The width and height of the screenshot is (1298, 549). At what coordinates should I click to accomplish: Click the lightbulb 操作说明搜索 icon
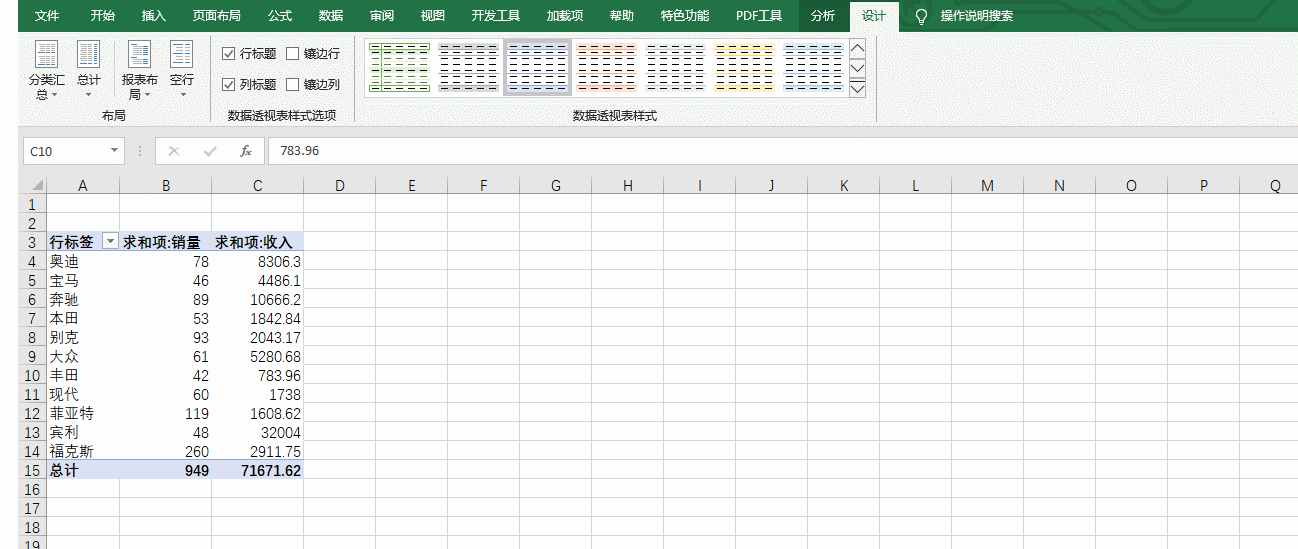[x=921, y=16]
